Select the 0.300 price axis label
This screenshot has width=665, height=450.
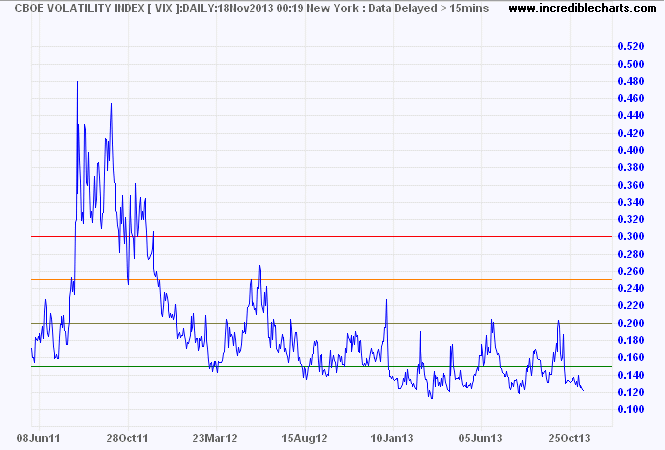631,236
